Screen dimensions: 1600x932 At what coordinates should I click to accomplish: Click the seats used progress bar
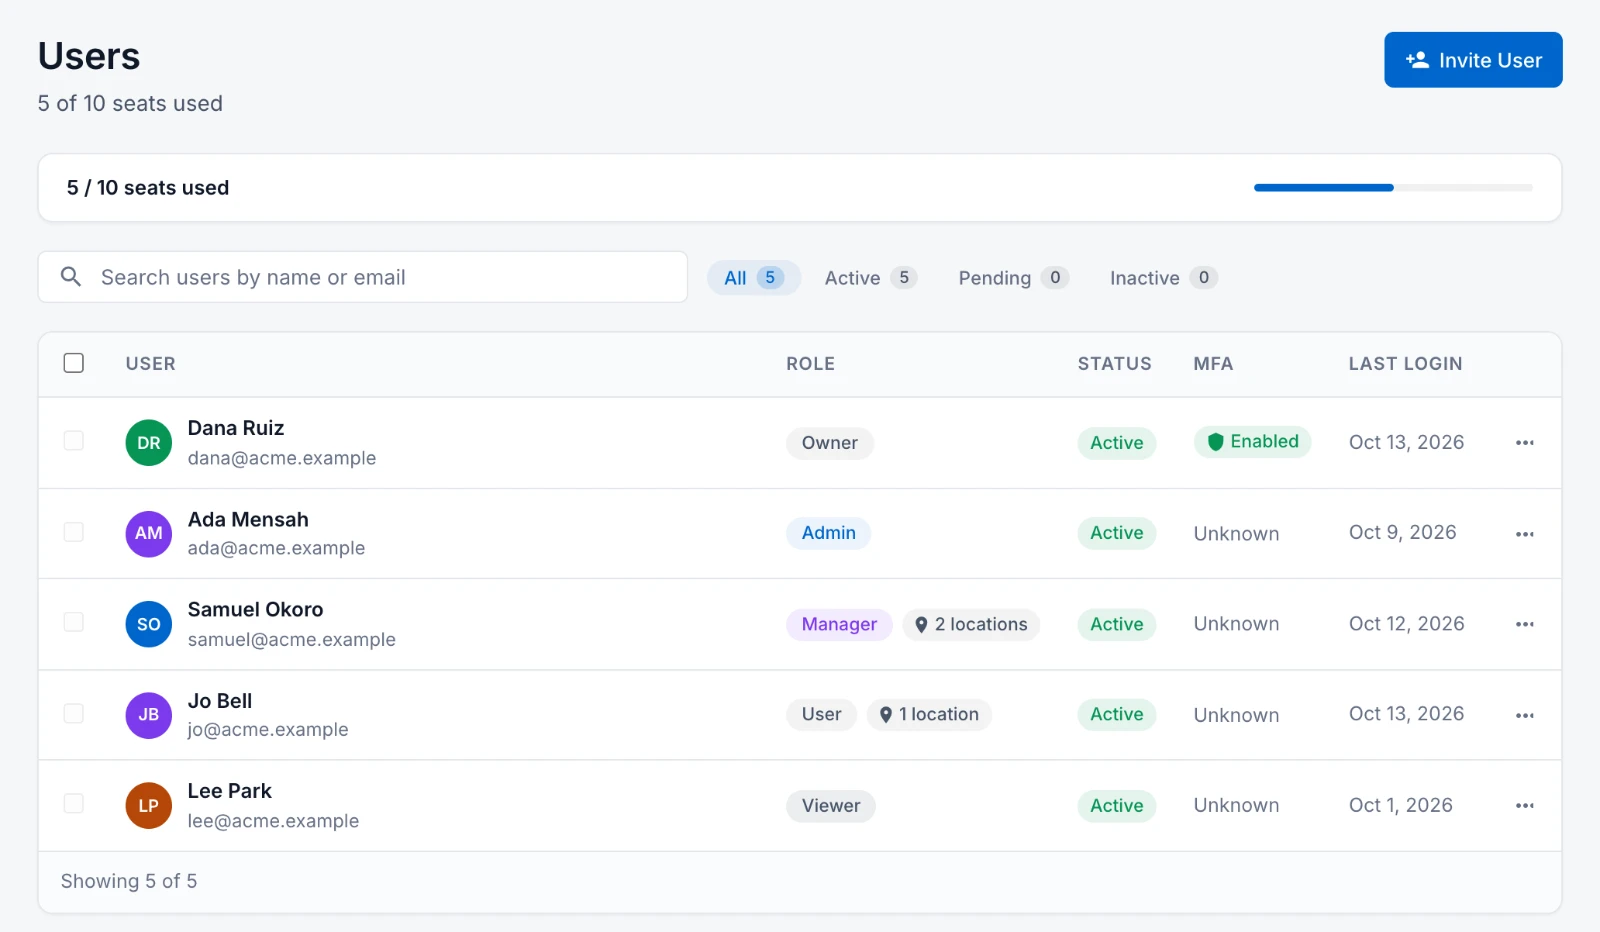[x=1393, y=188]
